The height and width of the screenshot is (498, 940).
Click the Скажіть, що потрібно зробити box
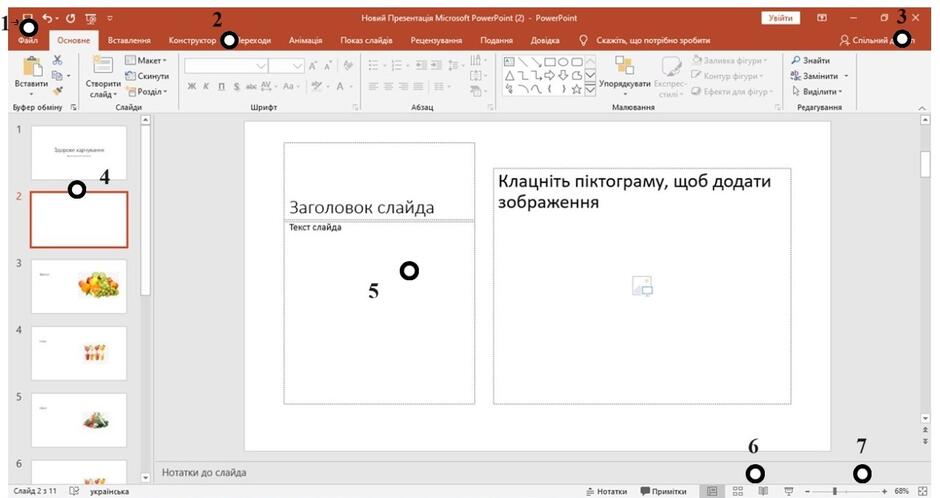click(644, 40)
